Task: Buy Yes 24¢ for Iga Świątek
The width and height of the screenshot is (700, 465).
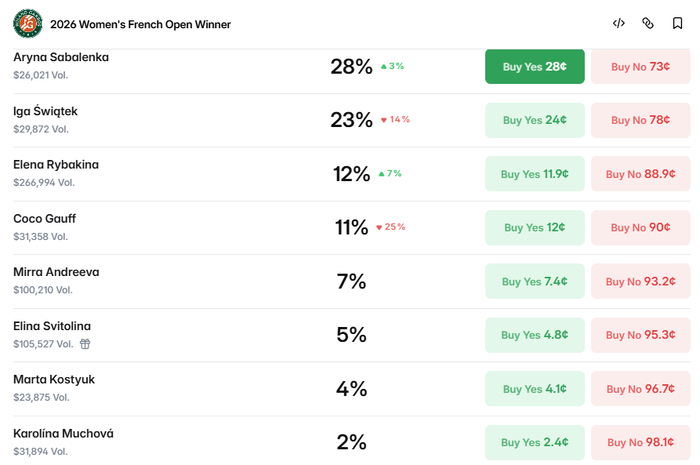Action: click(x=534, y=120)
